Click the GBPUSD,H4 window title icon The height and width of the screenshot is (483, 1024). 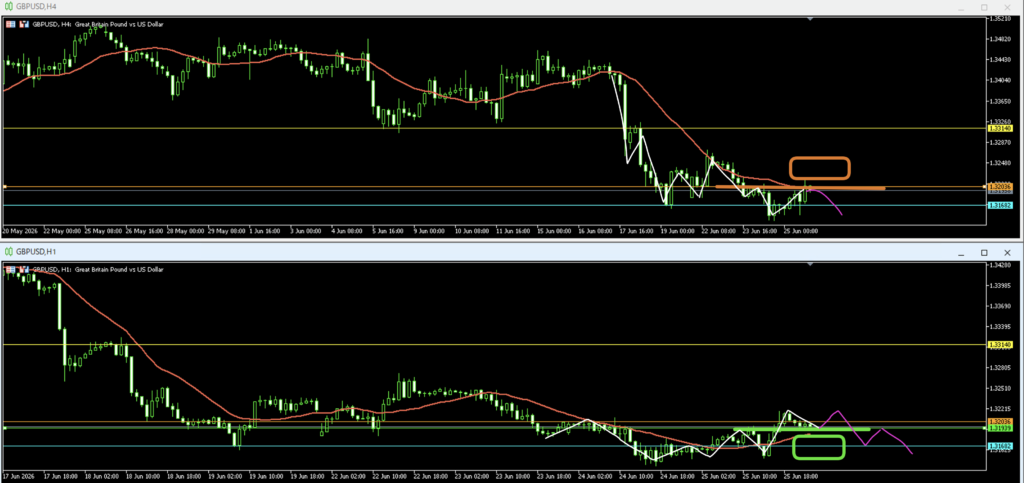[x=8, y=7]
